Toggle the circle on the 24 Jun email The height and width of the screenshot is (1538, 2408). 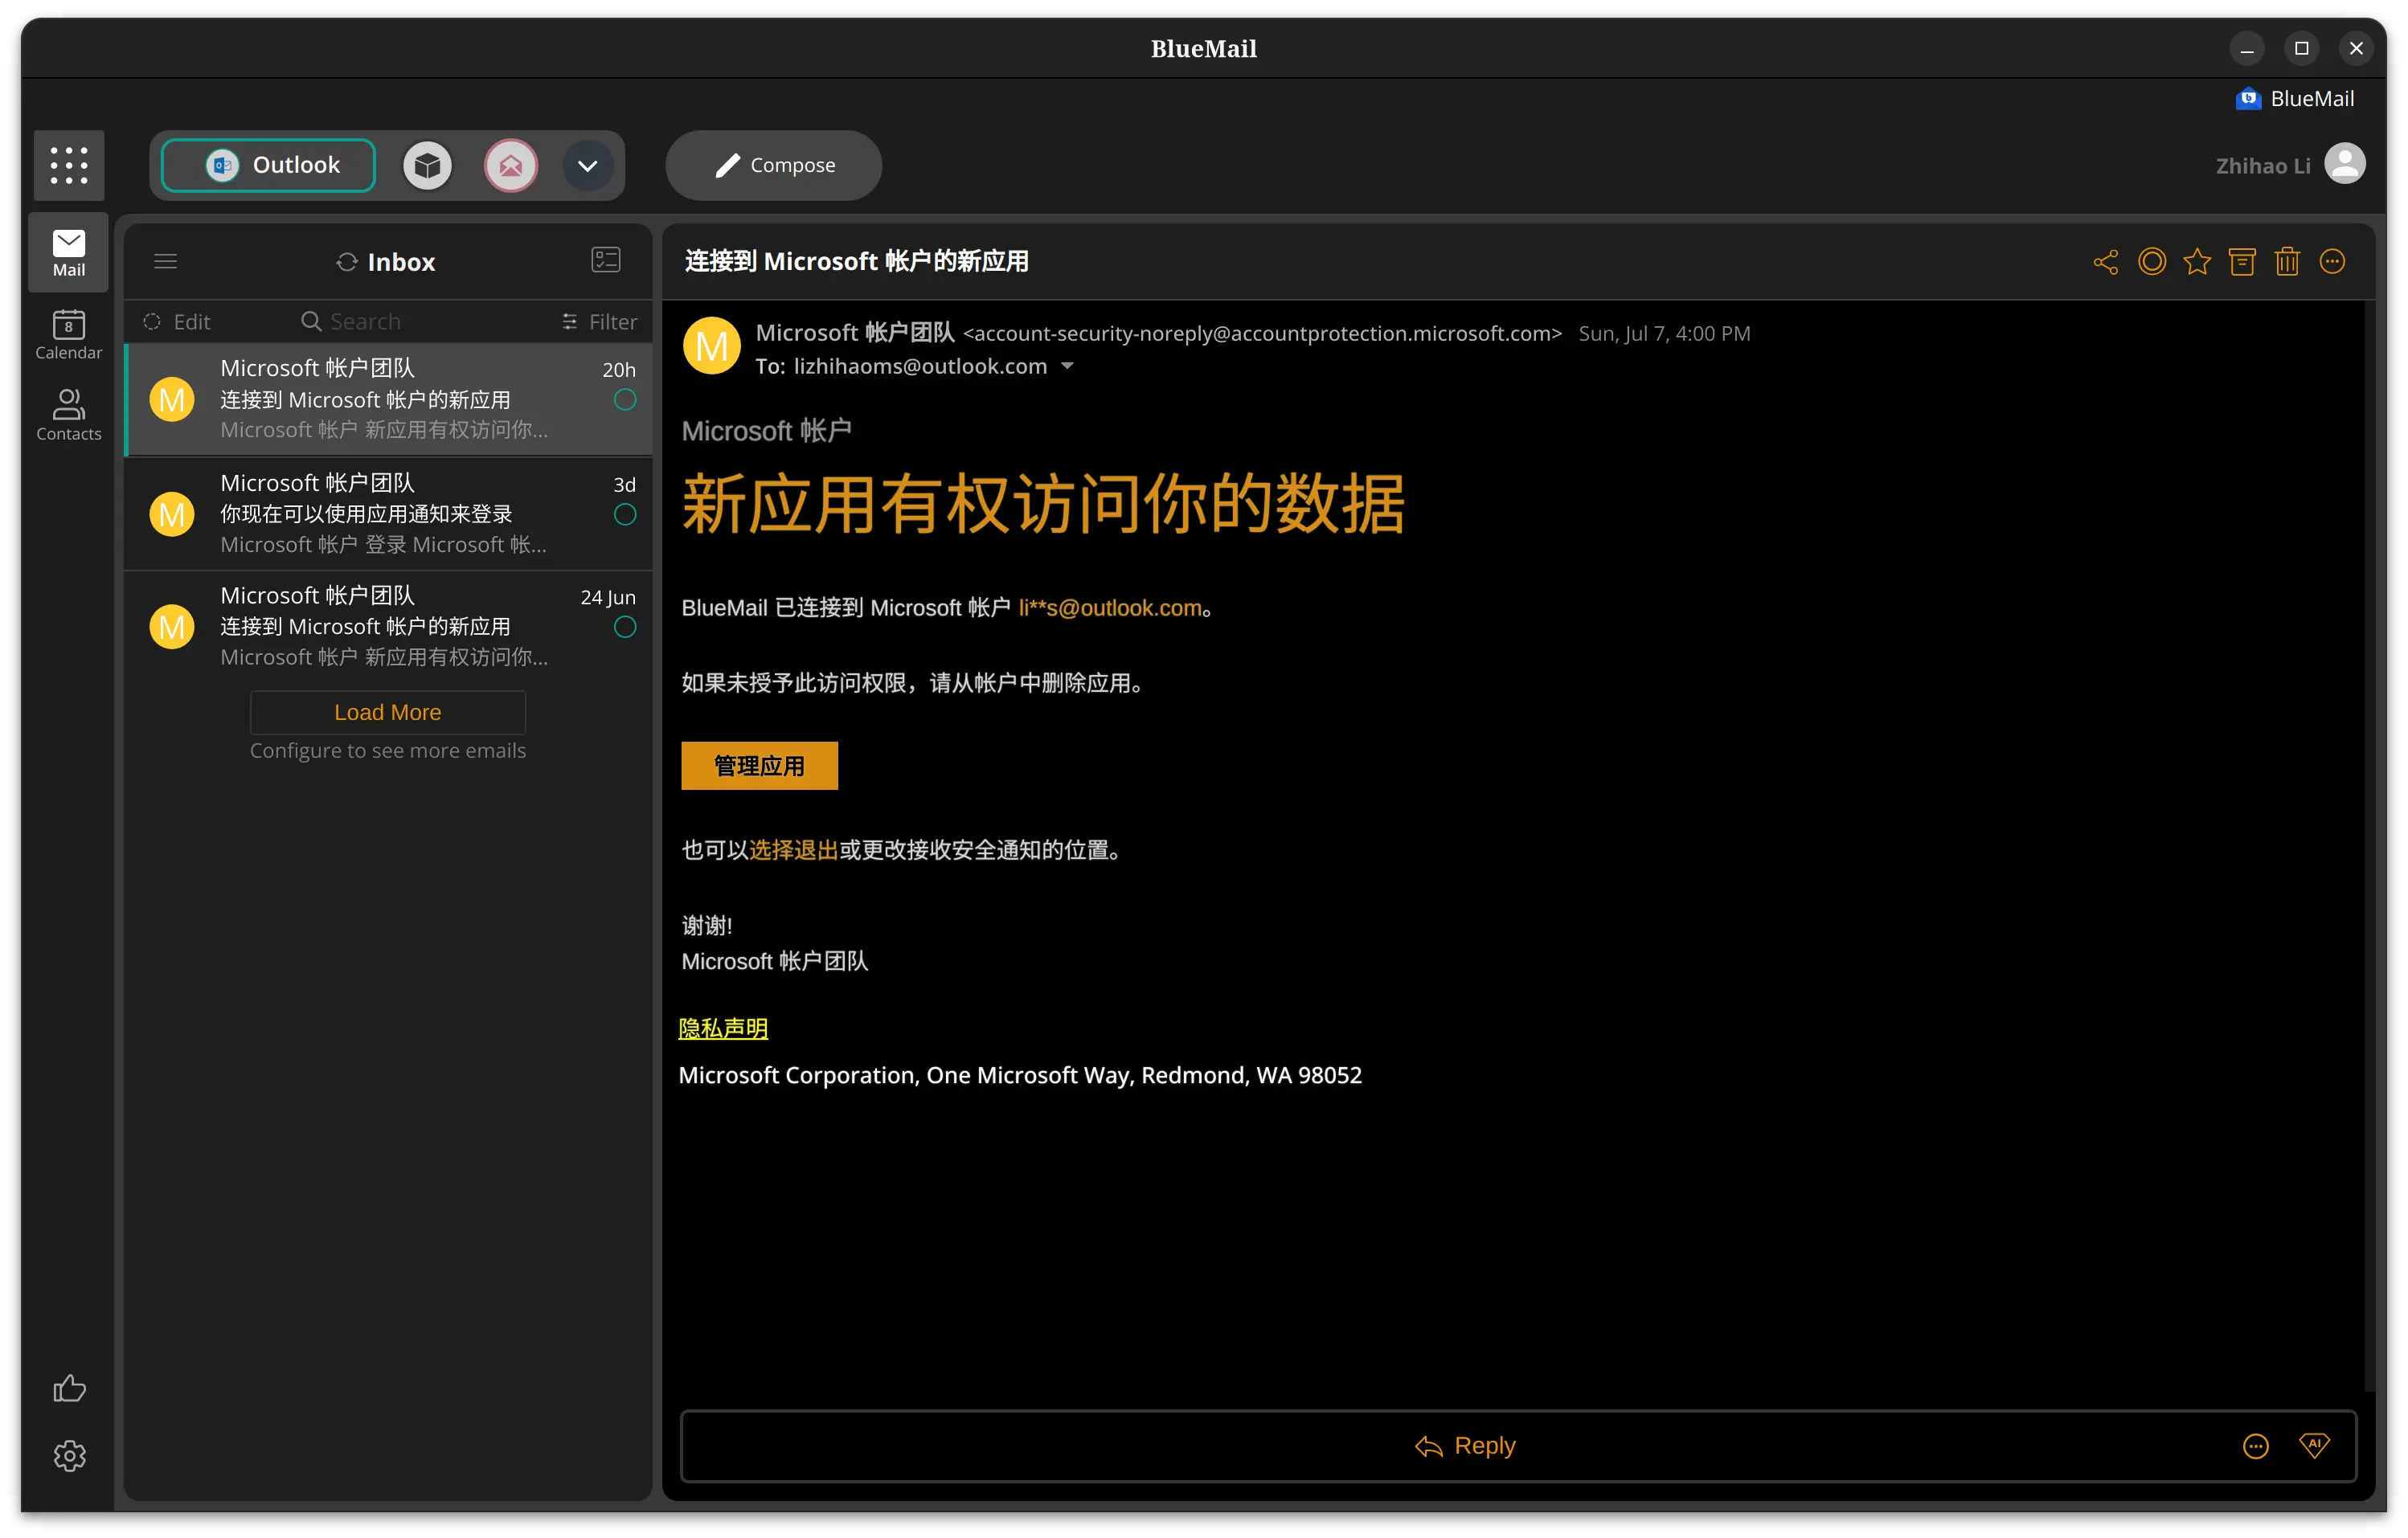click(625, 627)
